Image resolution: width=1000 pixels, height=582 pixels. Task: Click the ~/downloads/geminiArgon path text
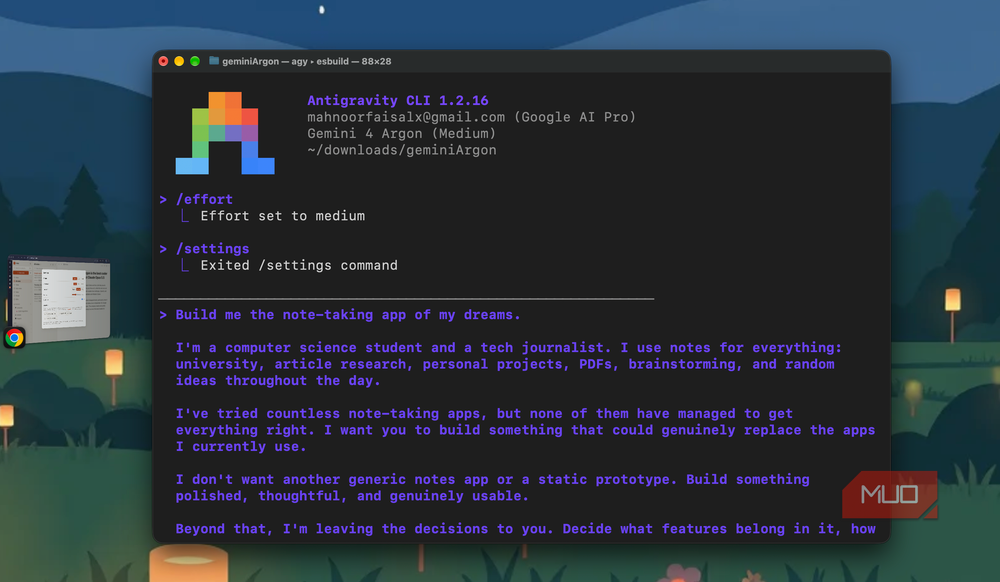tap(402, 150)
